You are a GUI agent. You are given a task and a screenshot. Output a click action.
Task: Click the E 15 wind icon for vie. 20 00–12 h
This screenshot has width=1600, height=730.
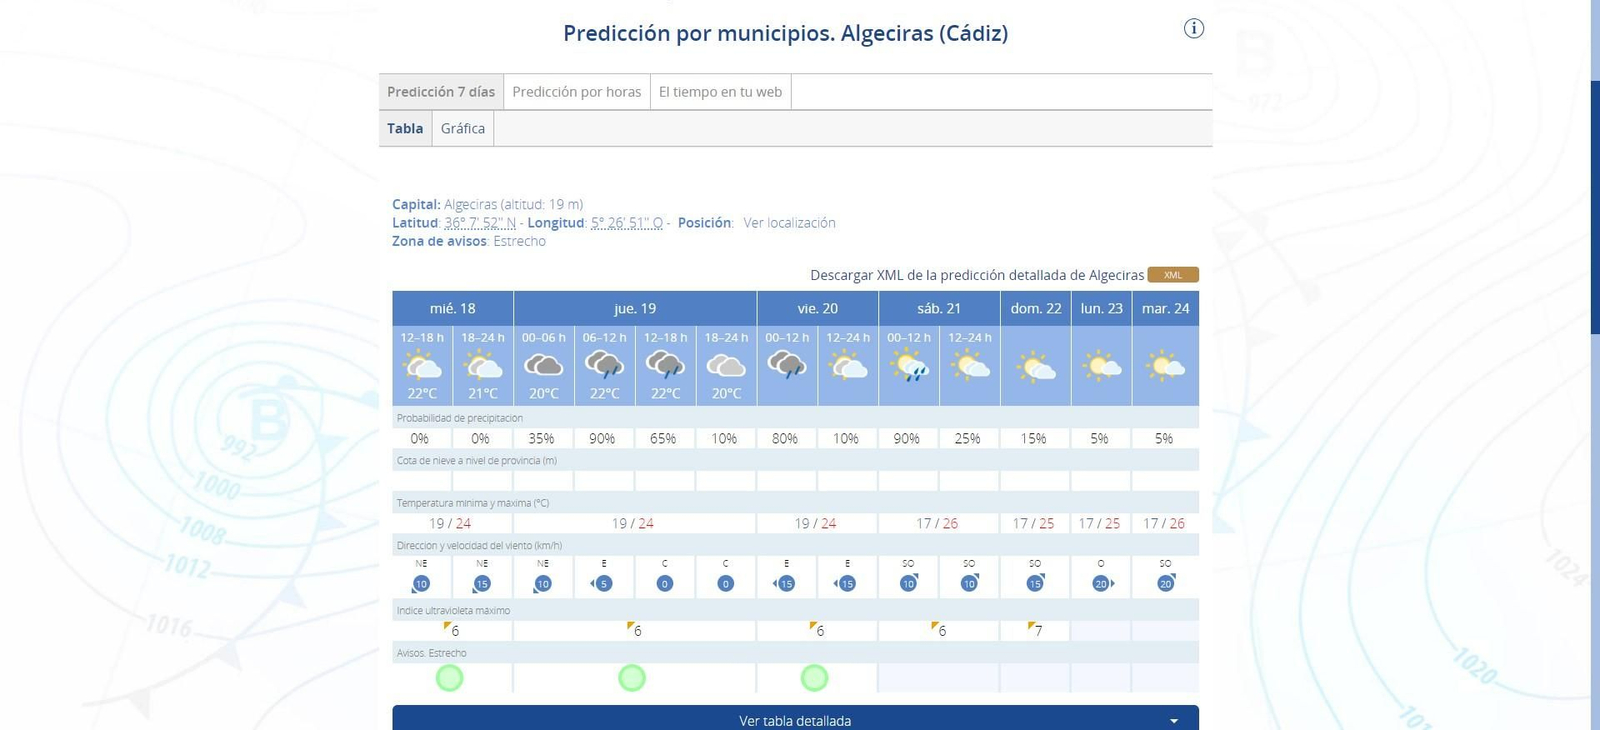[784, 584]
